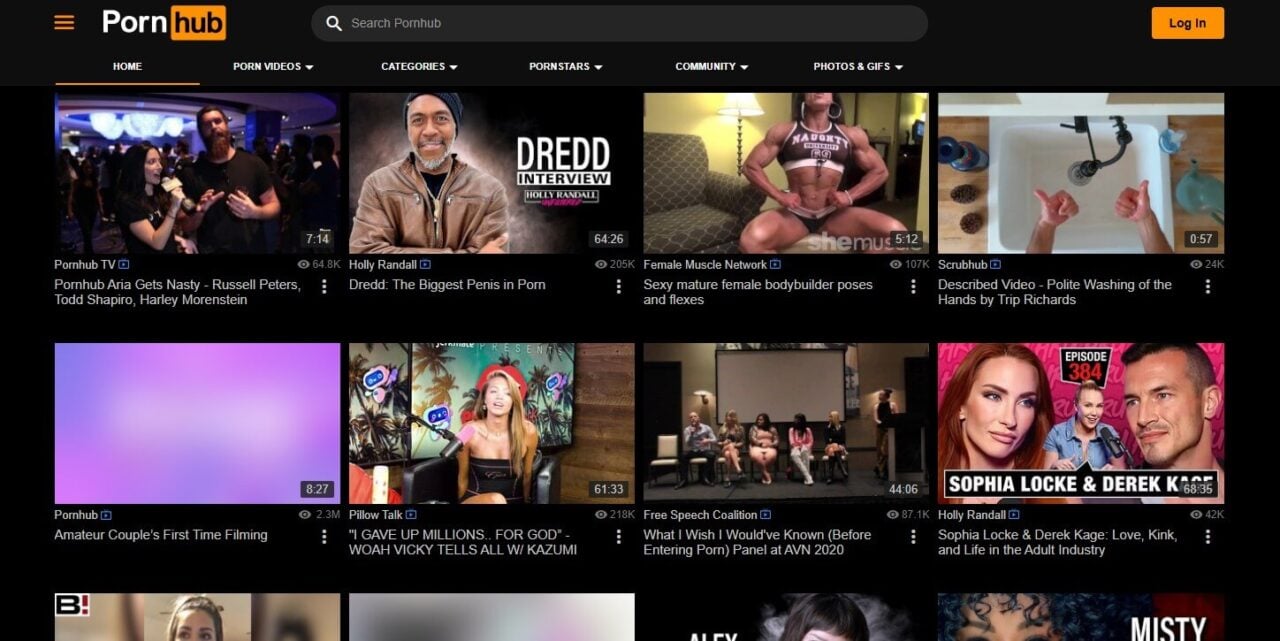1280x641 pixels.
Task: Play the Dredd Interview thumbnail, 64:26
Action: [491, 173]
